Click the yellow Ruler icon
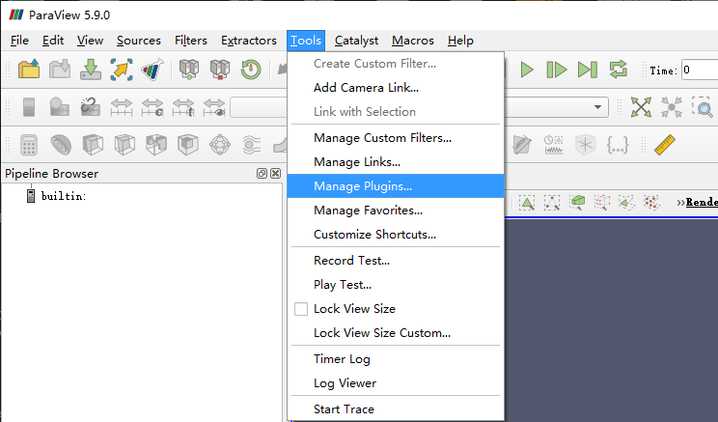718x422 pixels. pyautogui.click(x=664, y=145)
